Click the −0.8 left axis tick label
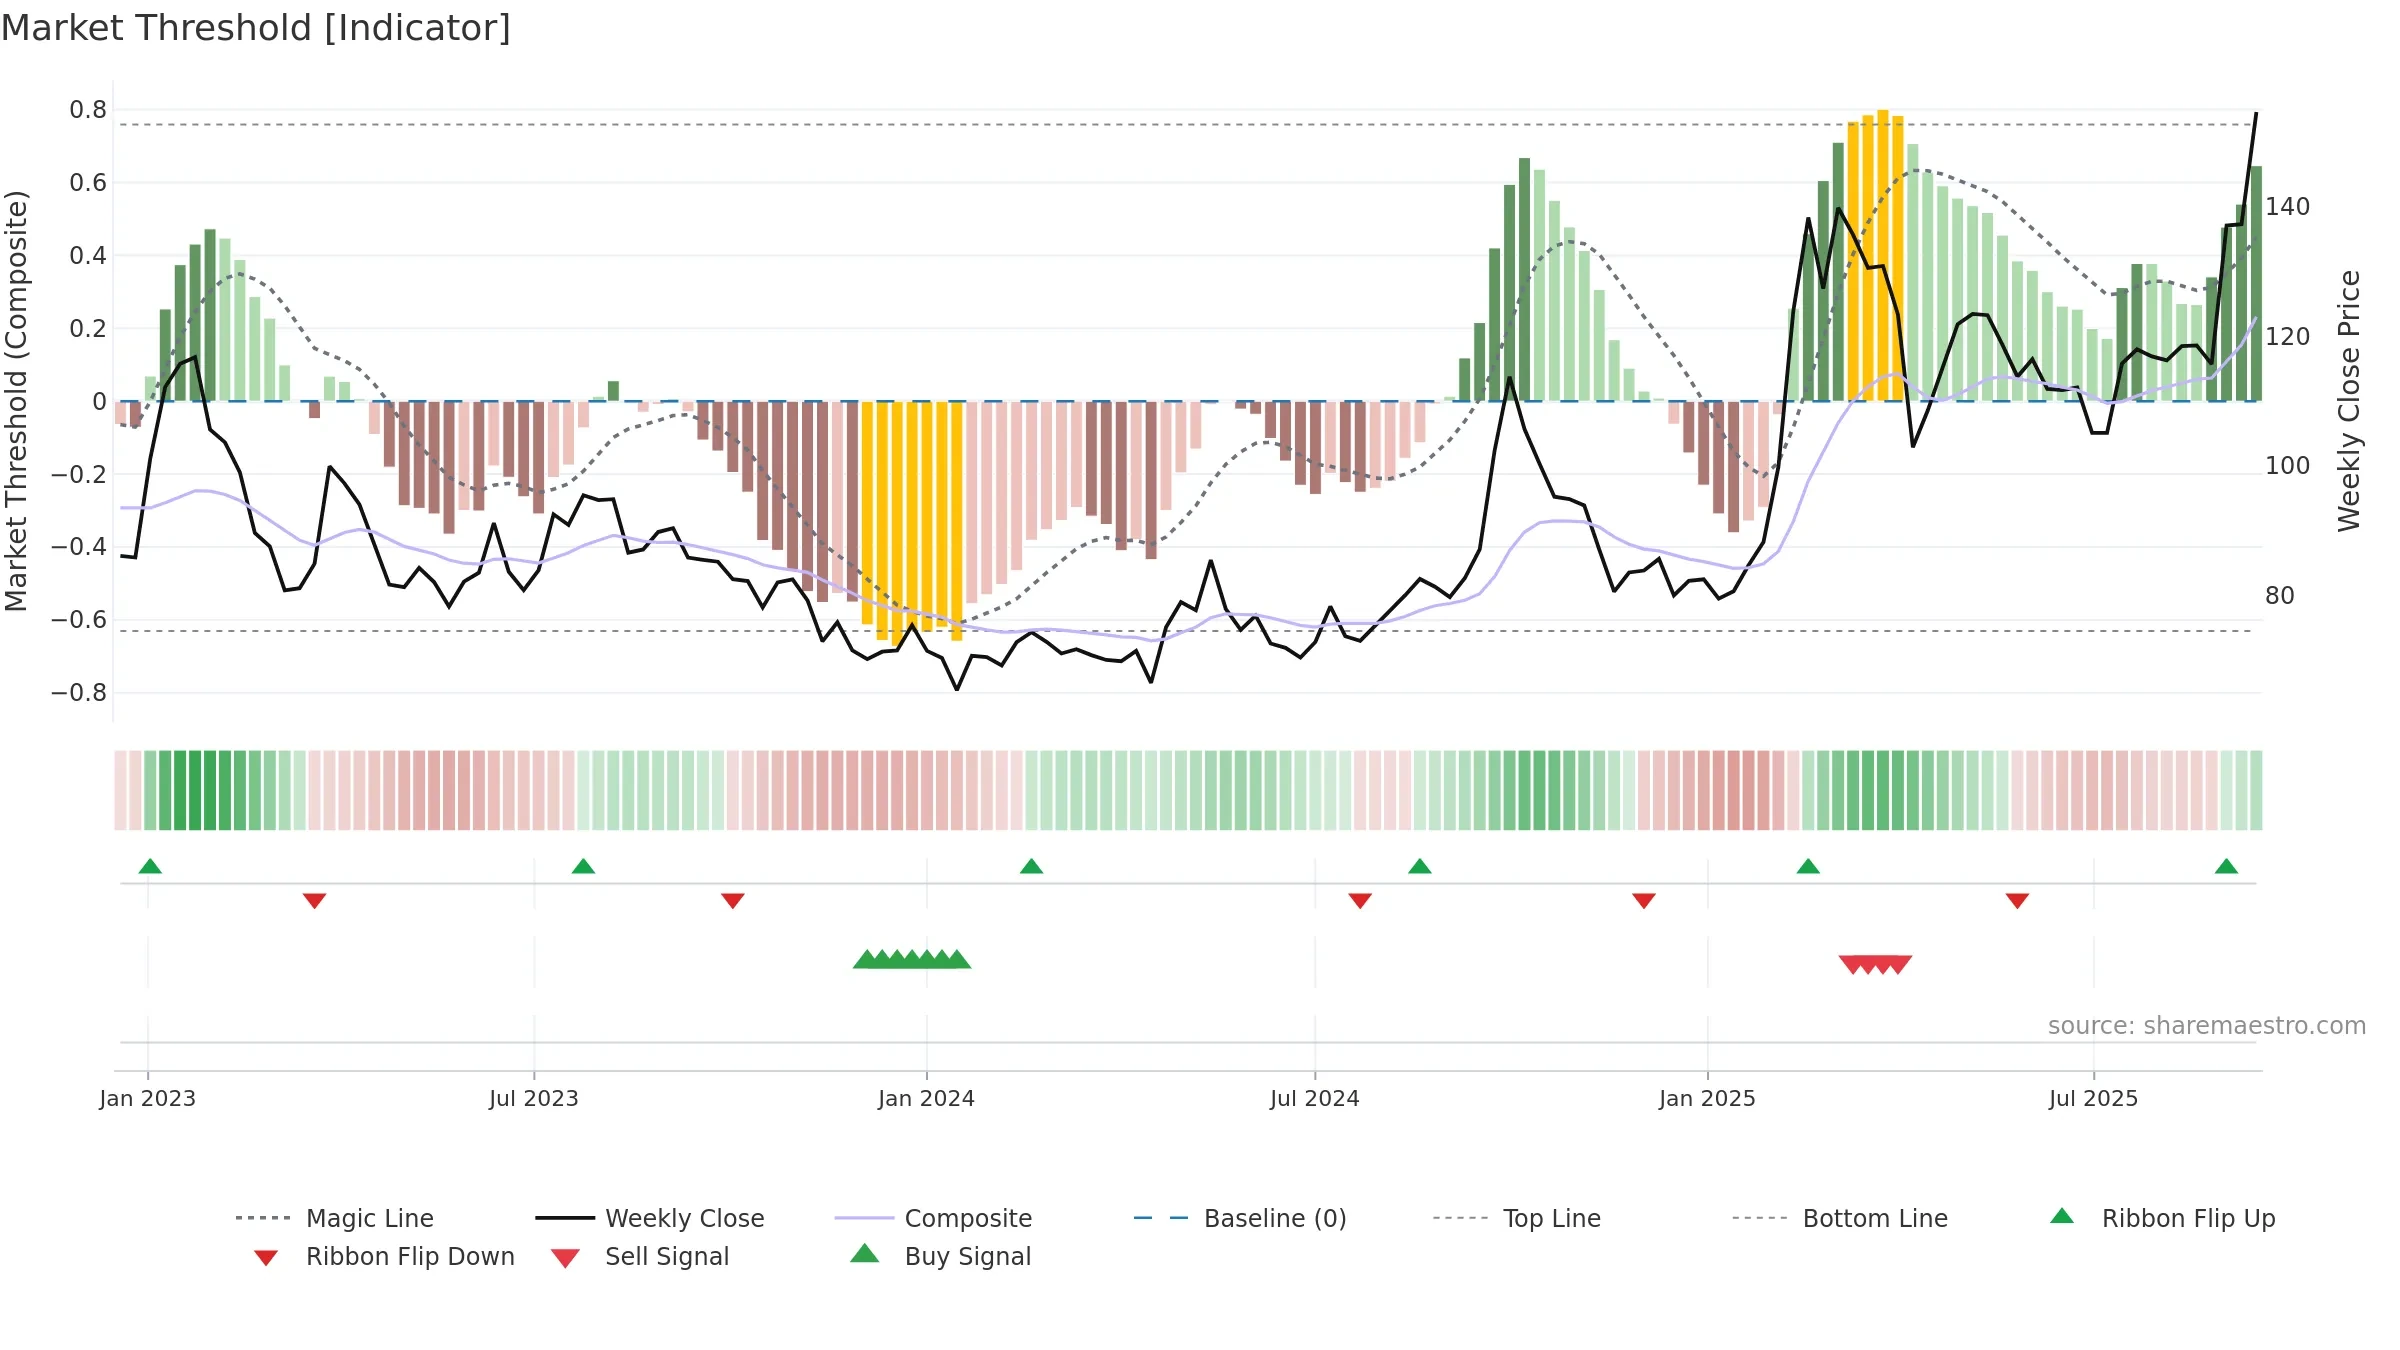 coord(79,693)
